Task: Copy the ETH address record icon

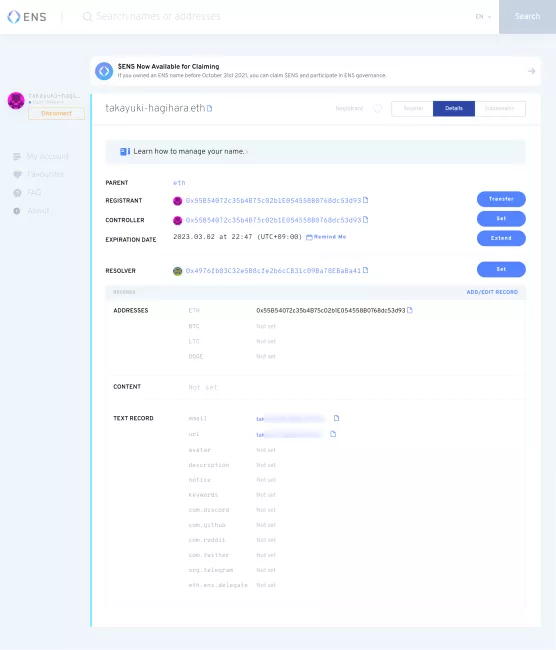Action: (x=410, y=310)
